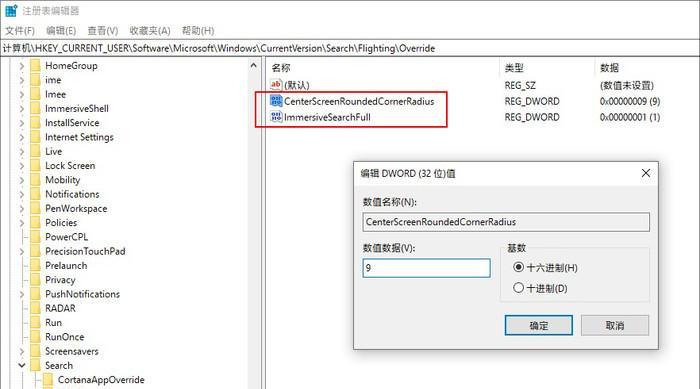700x389 pixels.
Task: Click the HomeGroup folder icon
Action: coord(36,66)
